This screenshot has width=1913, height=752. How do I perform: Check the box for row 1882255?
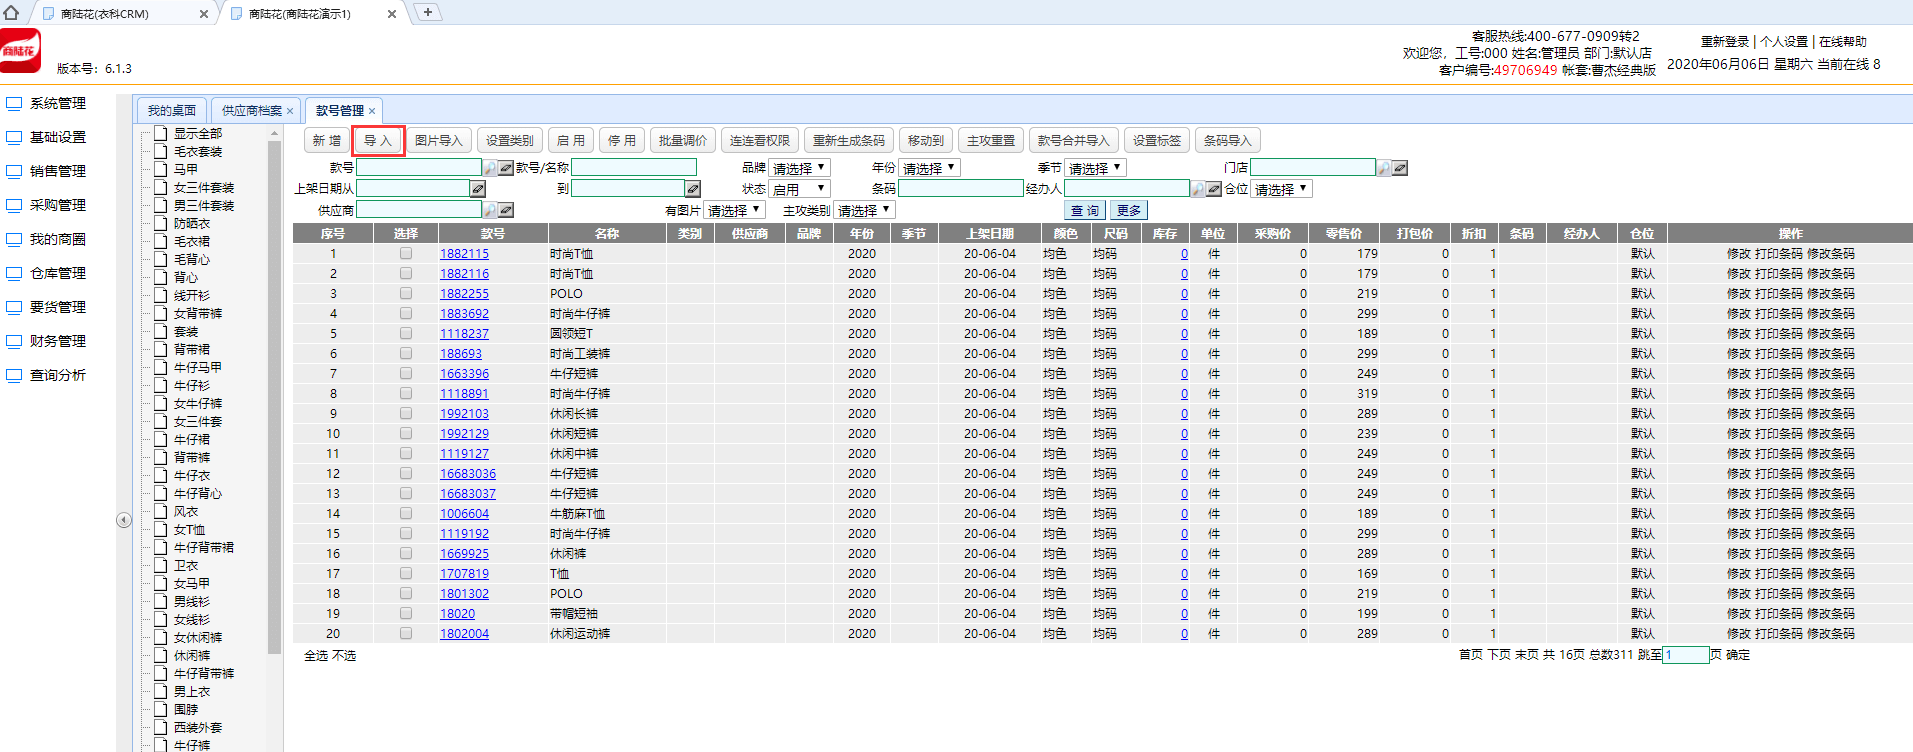pos(406,293)
